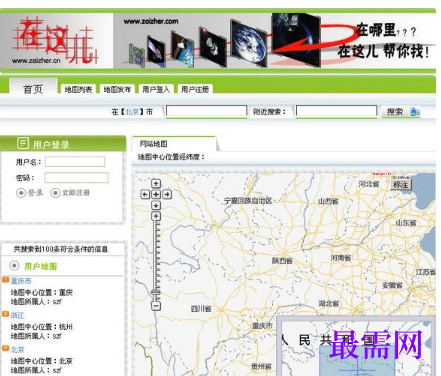Viewport: 441px width, 376px height.
Task: Select 网站地图 tab
Action: pyautogui.click(x=154, y=144)
